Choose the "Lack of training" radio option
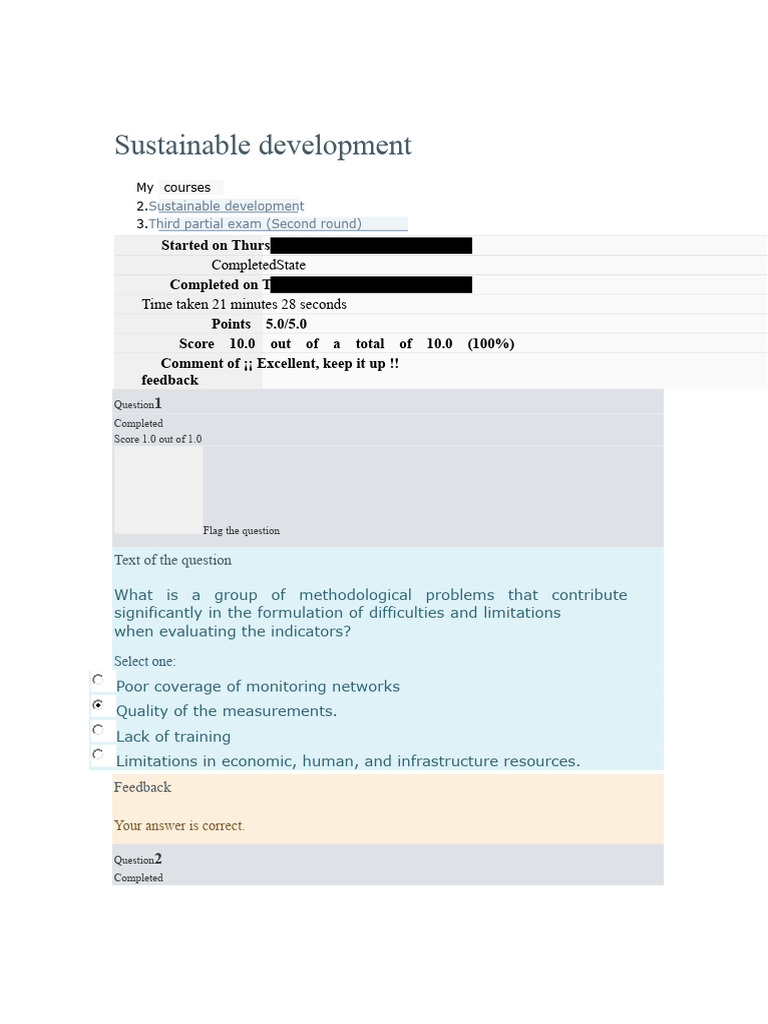This screenshot has width=768, height=1024. point(98,729)
